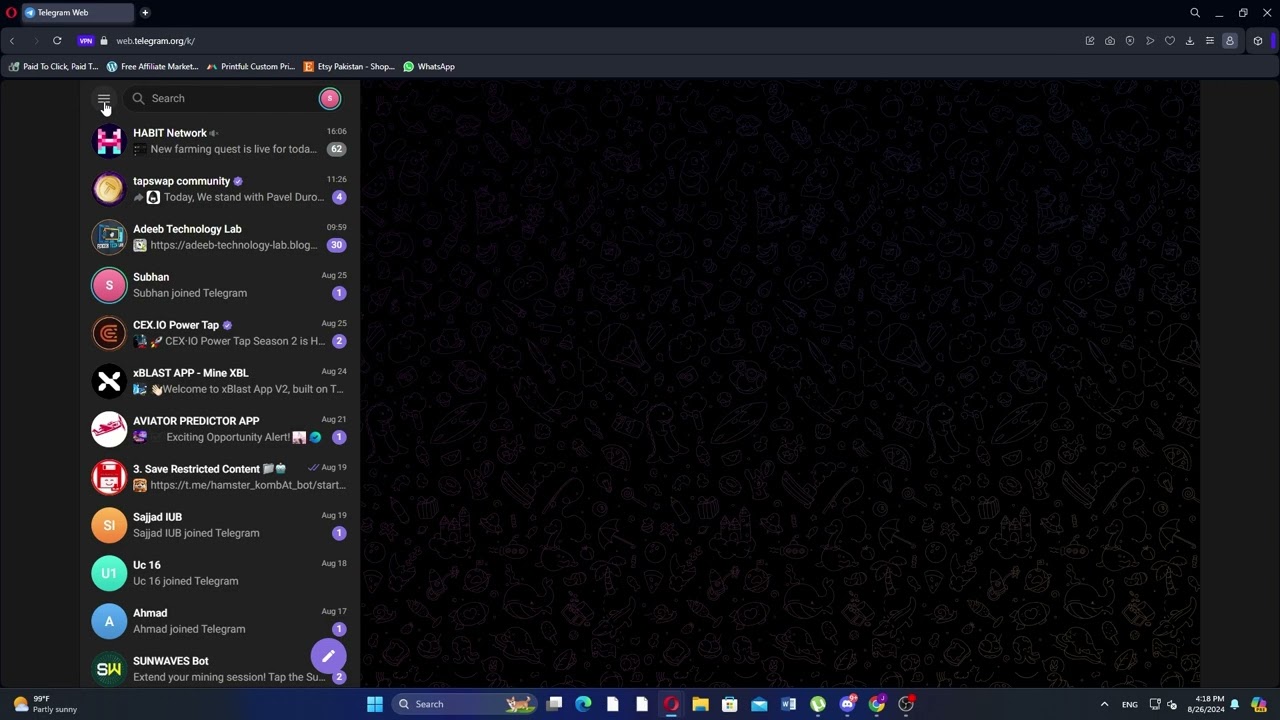Open the WhatsApp bookmark
1280x720 pixels.
click(429, 67)
